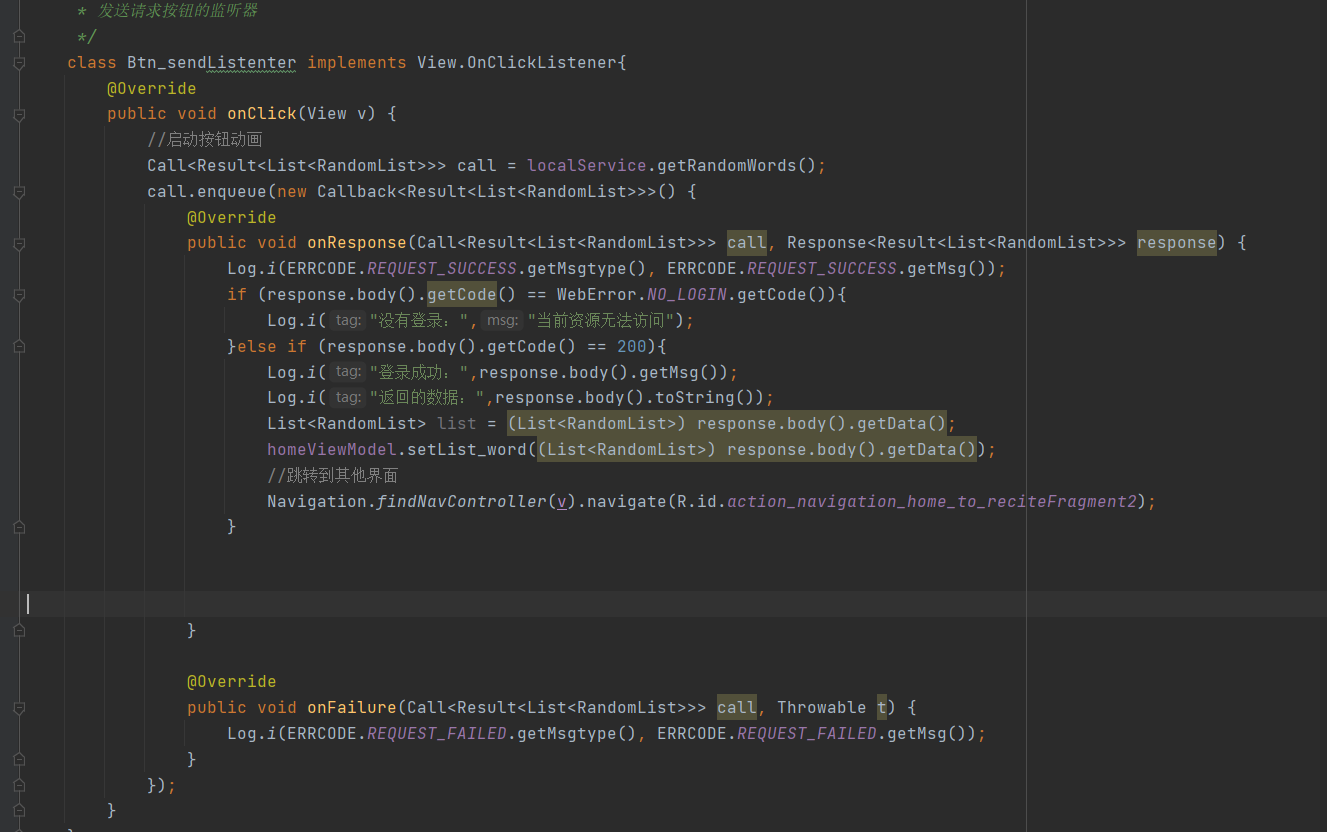Screen dimensions: 1327x832
Task: Click the NO_LOGIN constant
Action: [687, 295]
